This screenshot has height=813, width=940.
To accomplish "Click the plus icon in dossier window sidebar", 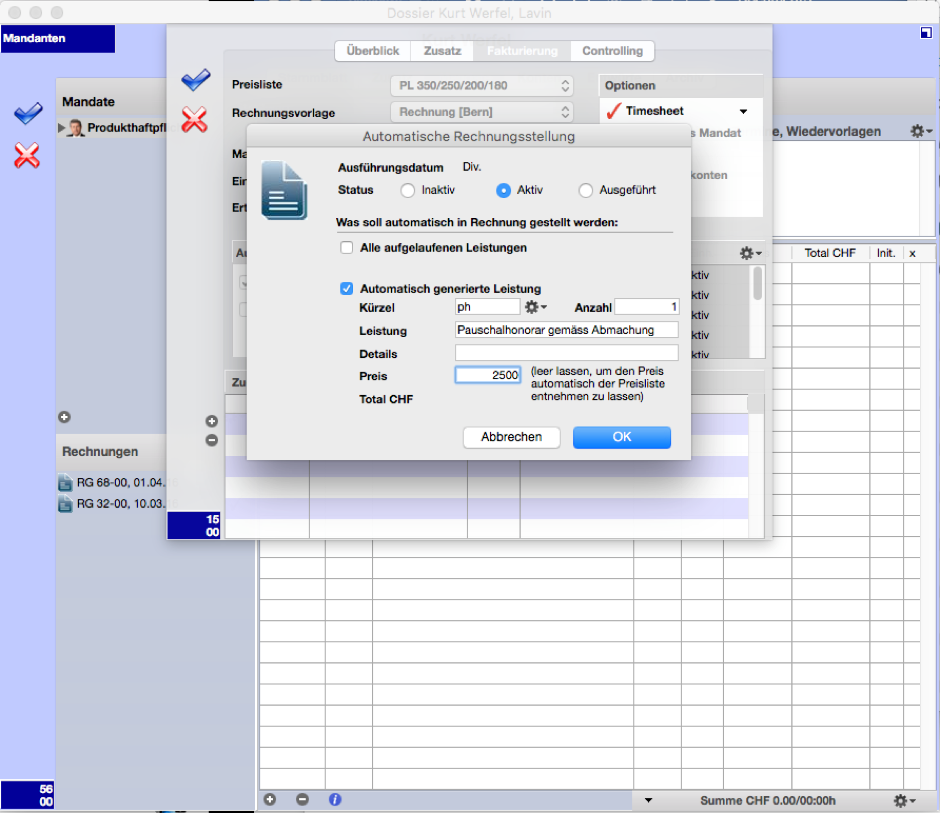I will pyautogui.click(x=212, y=421).
